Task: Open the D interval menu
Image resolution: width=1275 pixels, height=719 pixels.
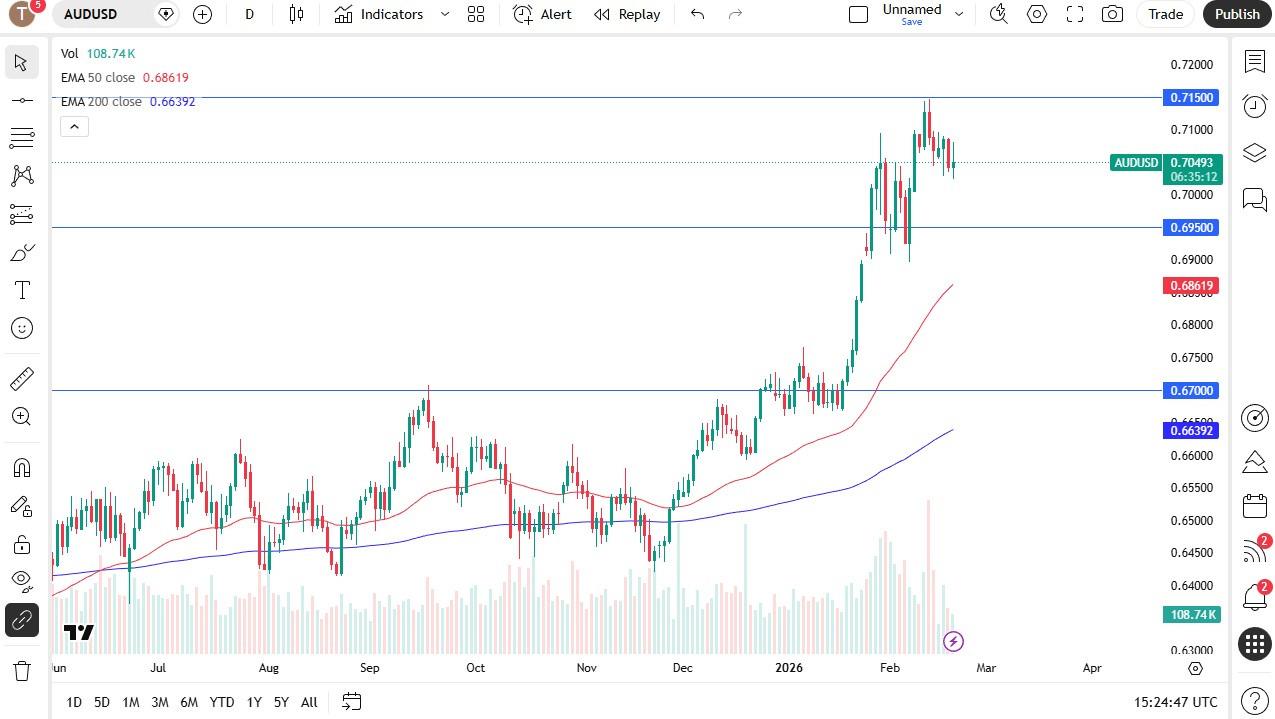Action: [249, 14]
